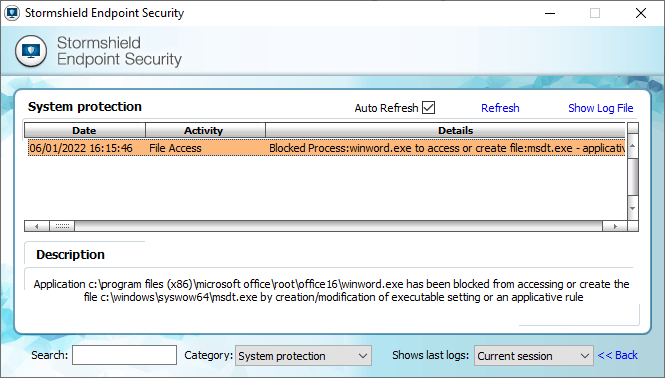The width and height of the screenshot is (665, 378).
Task: Click the Current session combo box arrow
Action: point(585,356)
